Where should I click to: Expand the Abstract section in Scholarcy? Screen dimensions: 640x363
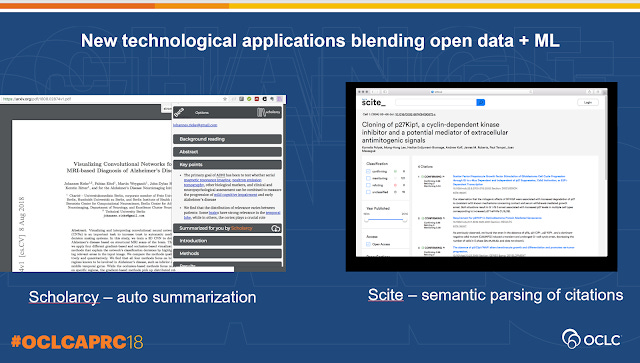(x=227, y=152)
